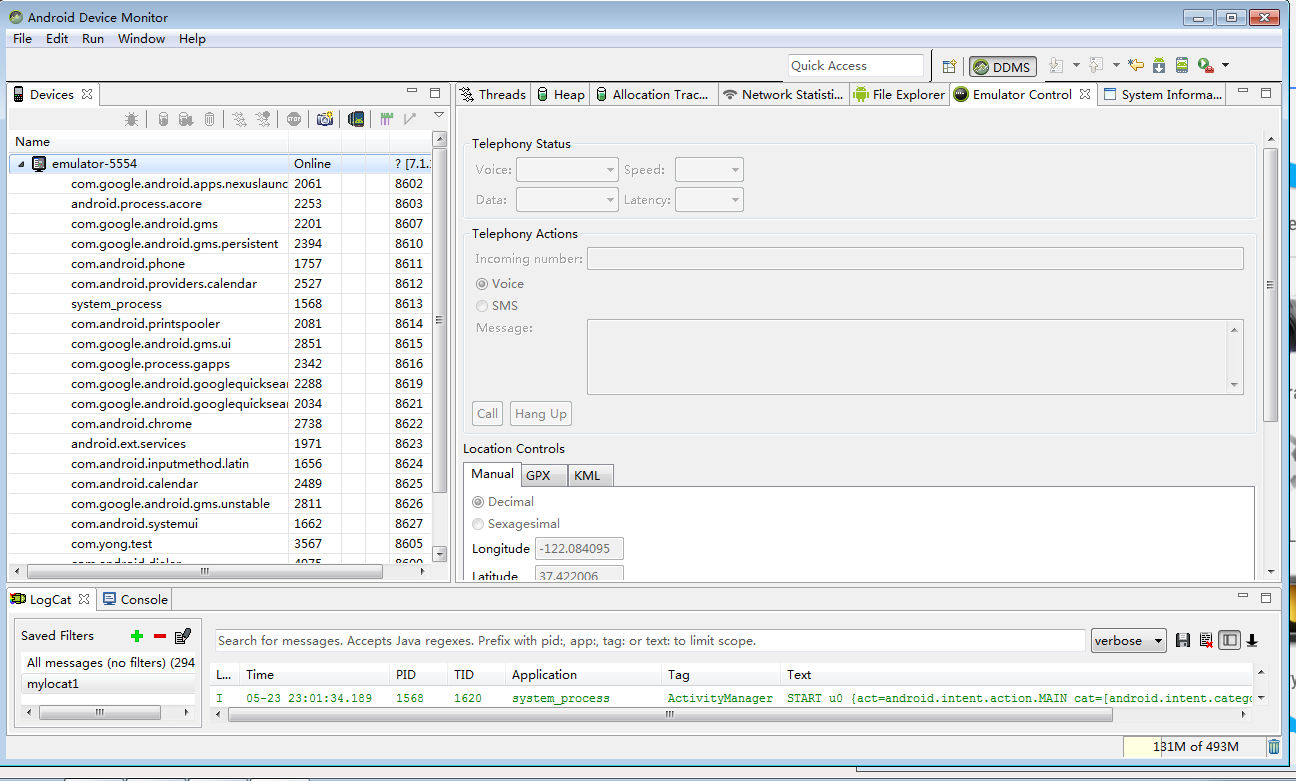Click the Start Method Profiling icon

[262, 119]
